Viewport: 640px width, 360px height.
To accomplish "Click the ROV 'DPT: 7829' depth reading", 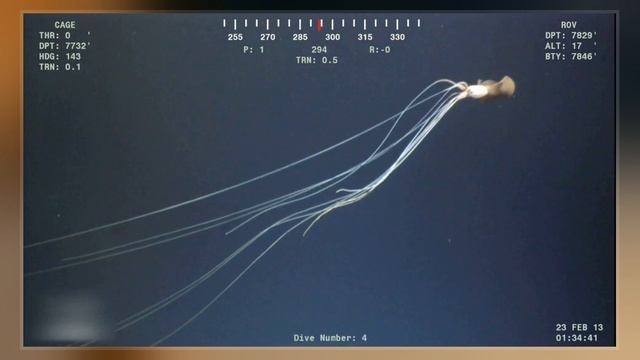I will [x=571, y=36].
